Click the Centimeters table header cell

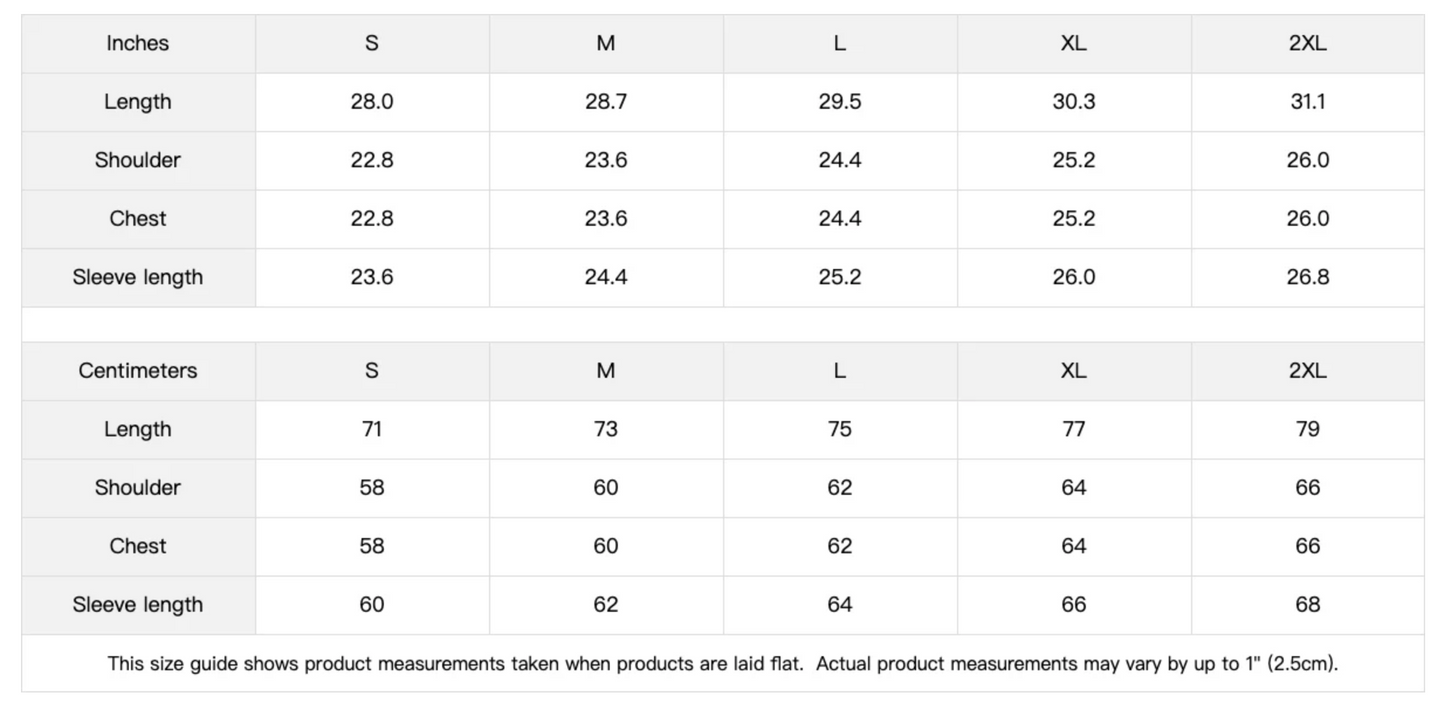click(138, 370)
